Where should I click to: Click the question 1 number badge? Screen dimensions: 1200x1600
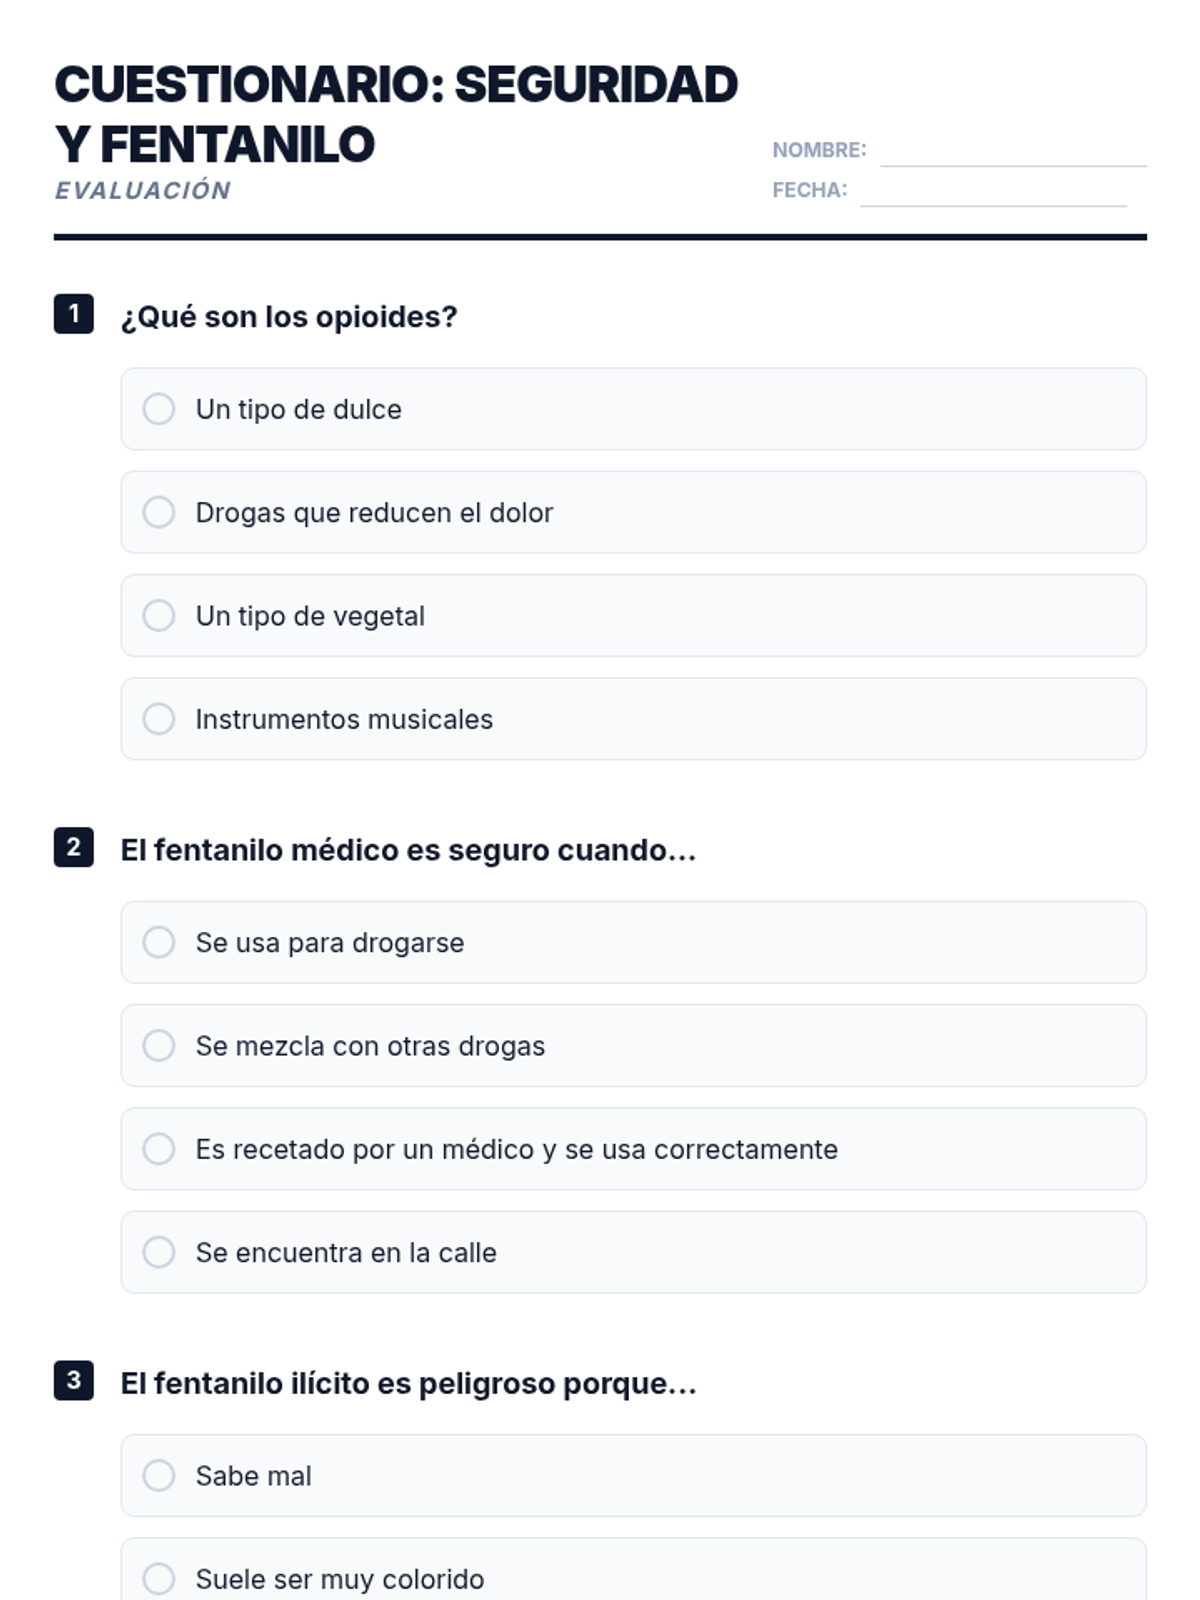coord(74,314)
